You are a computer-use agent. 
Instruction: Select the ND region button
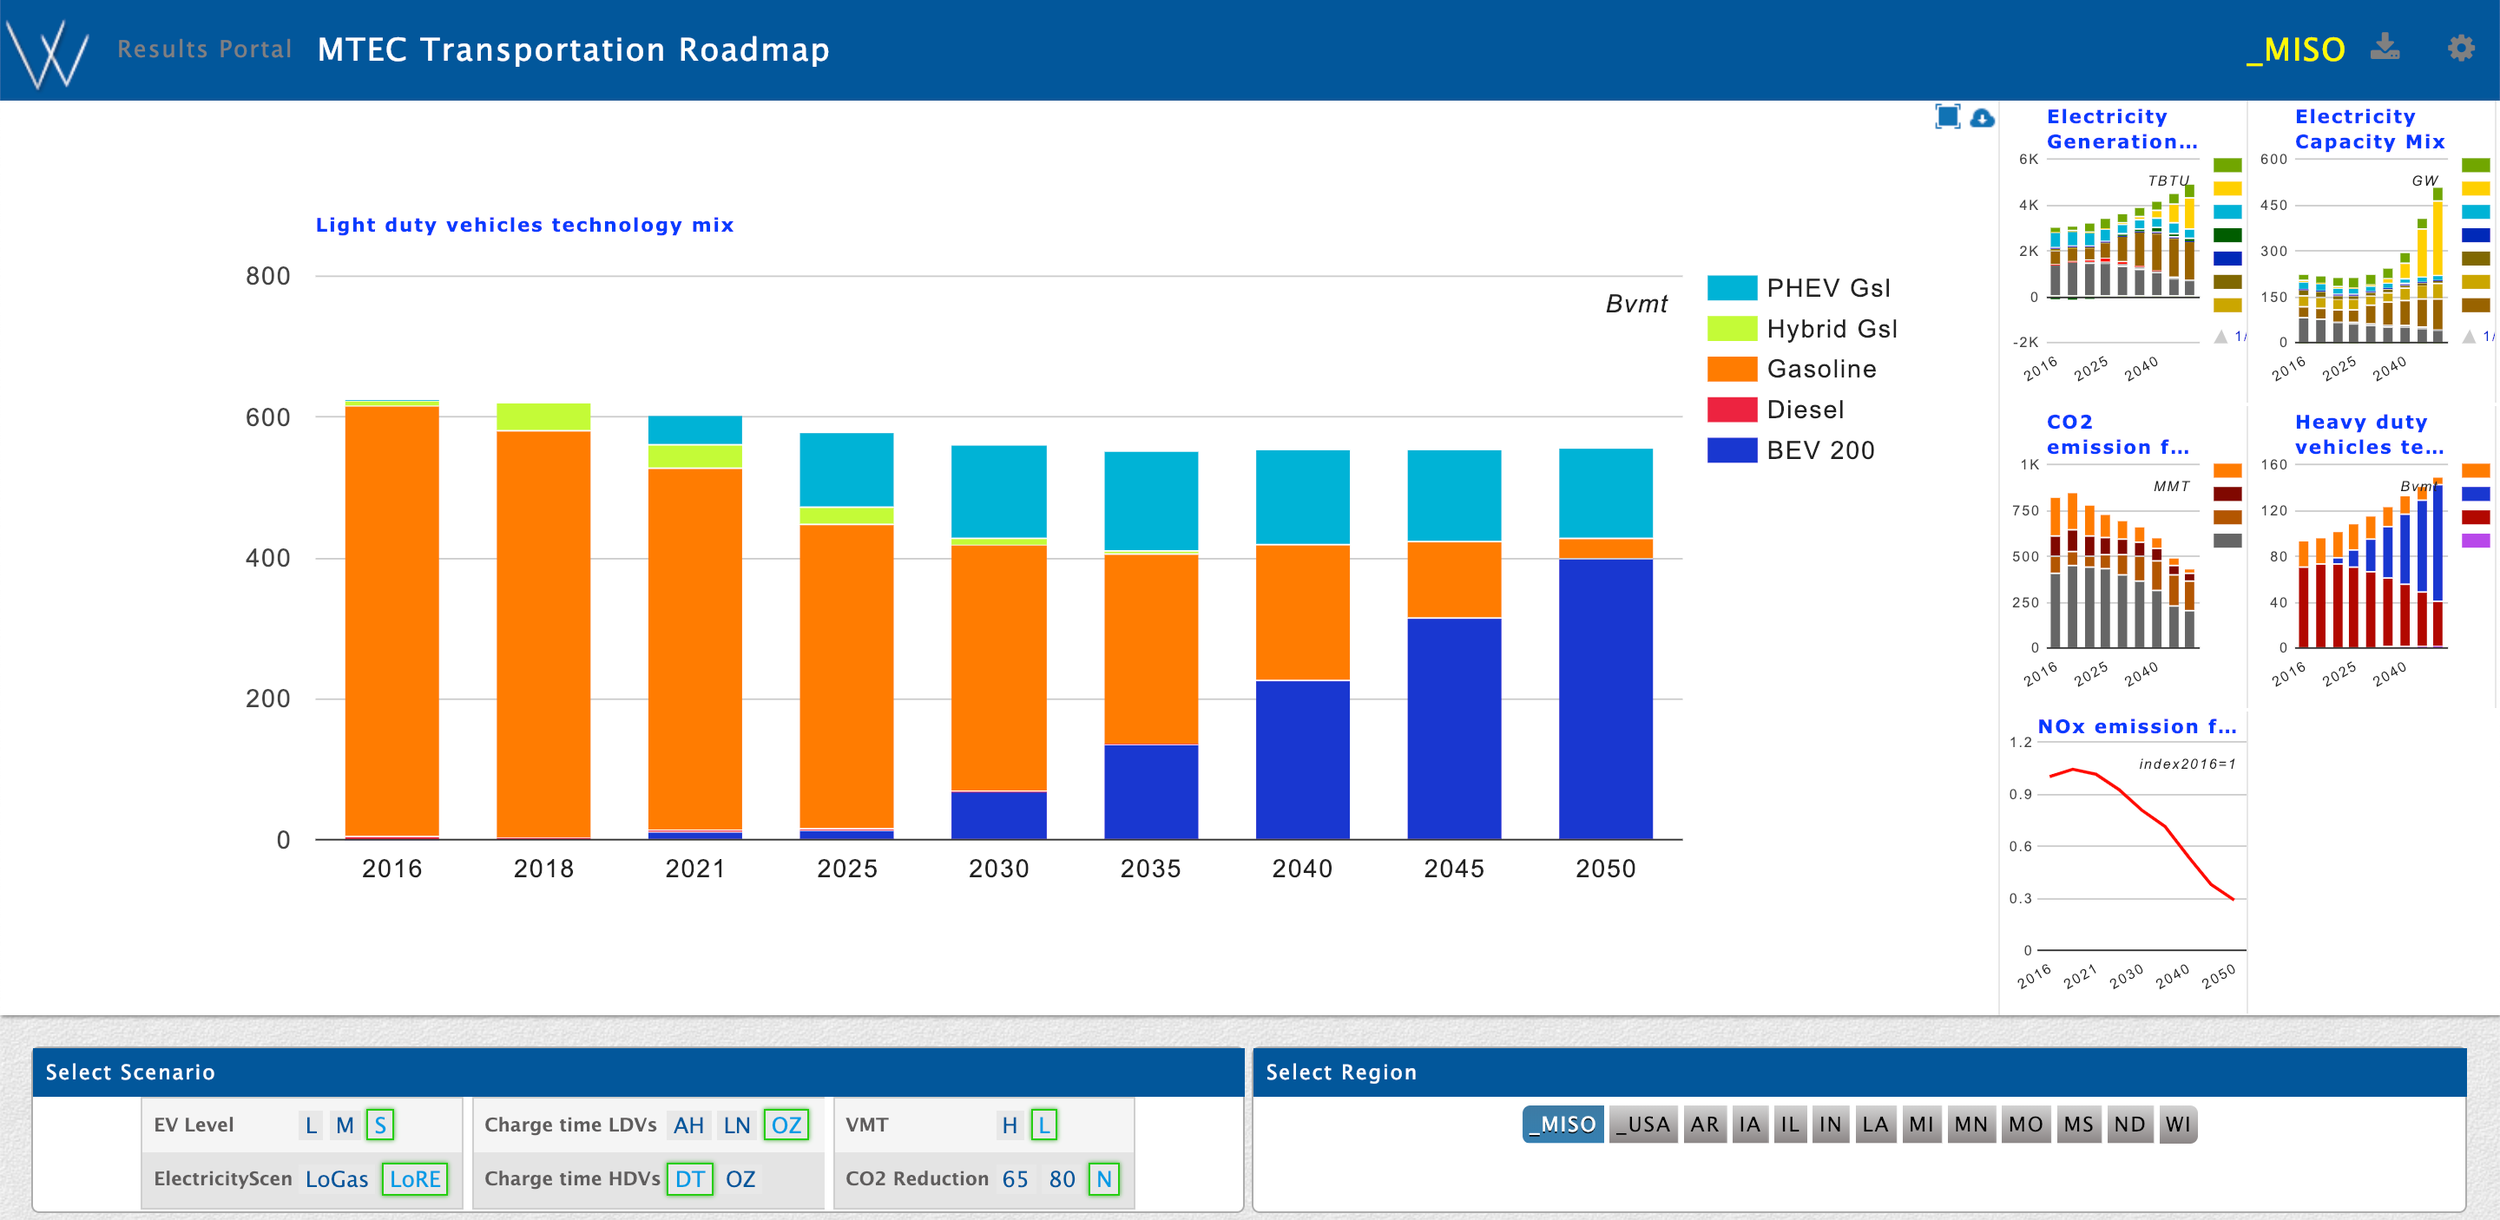tap(2130, 1124)
